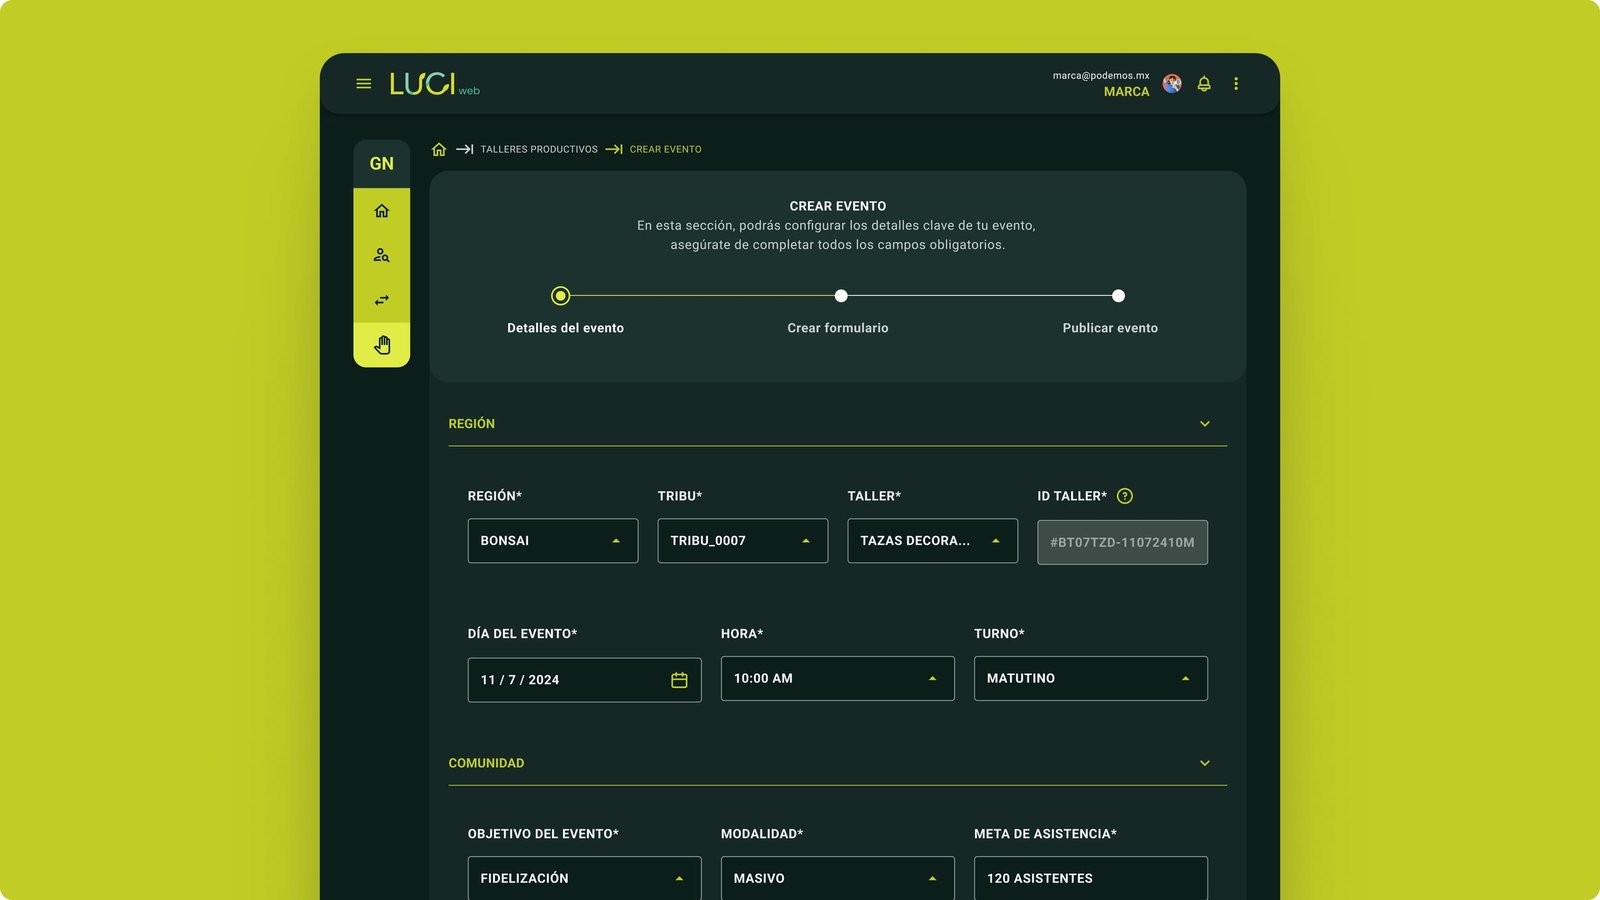Click the ID Taller help question icon
1600x900 pixels.
[x=1125, y=496]
